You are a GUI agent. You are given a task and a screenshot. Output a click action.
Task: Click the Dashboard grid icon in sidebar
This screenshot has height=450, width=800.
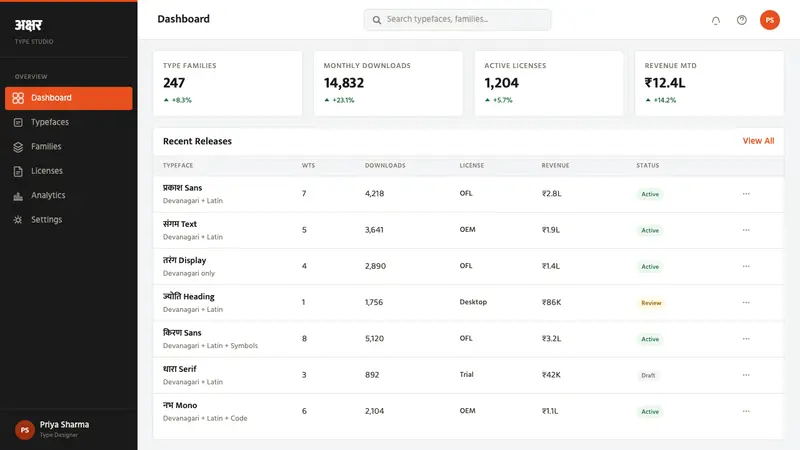click(18, 98)
